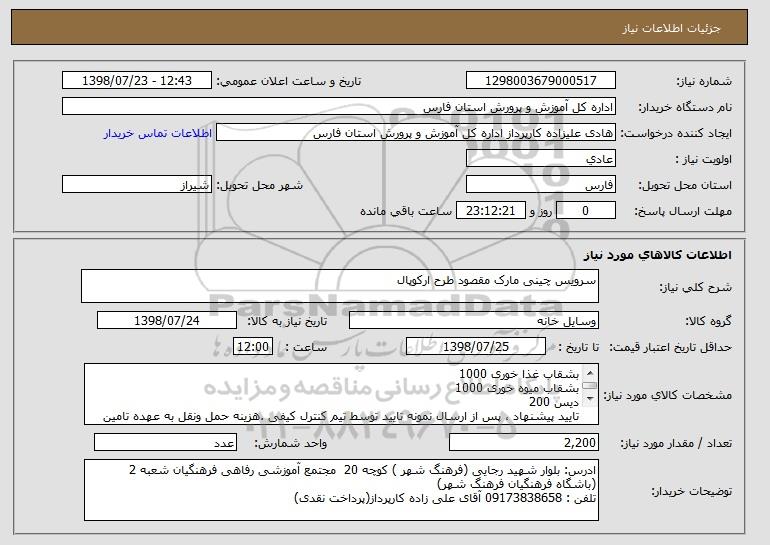Click the scrollbar thumb in specifications box

click(x=590, y=386)
